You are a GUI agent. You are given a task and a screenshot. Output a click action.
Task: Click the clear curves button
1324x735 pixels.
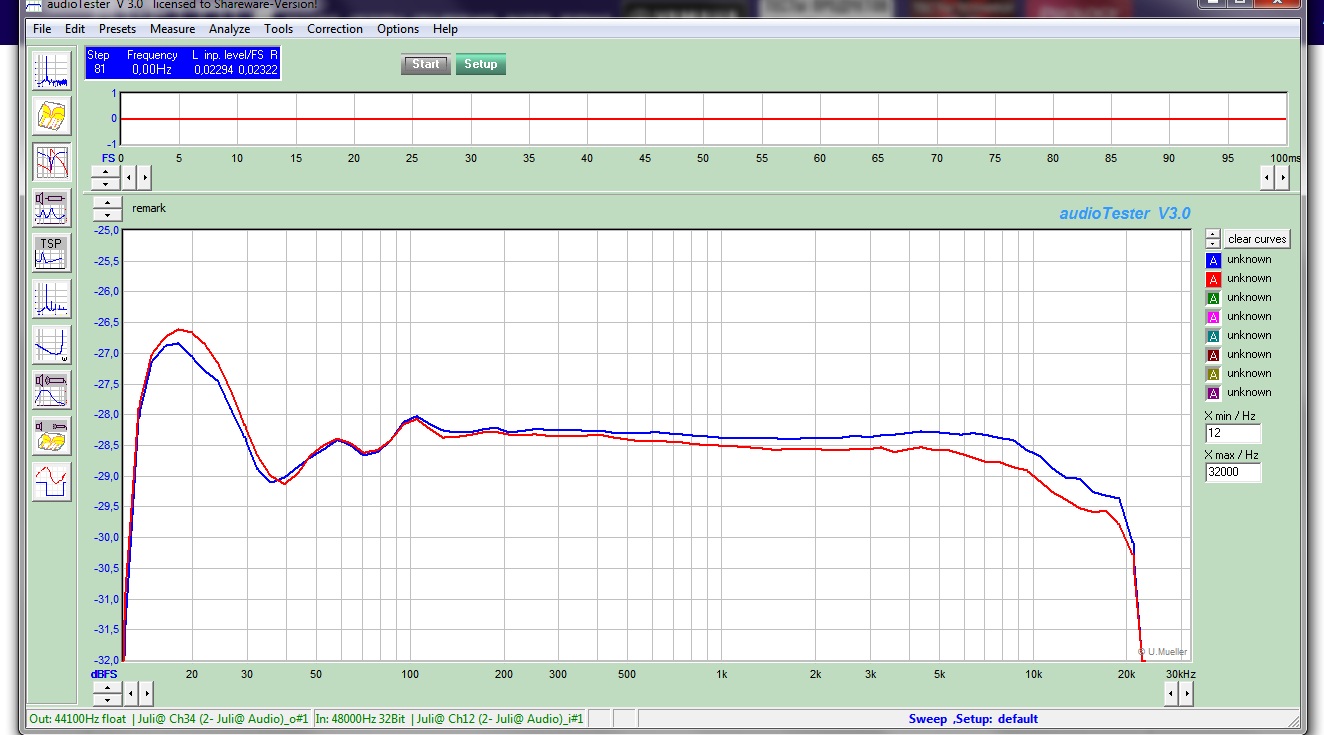[1258, 239]
